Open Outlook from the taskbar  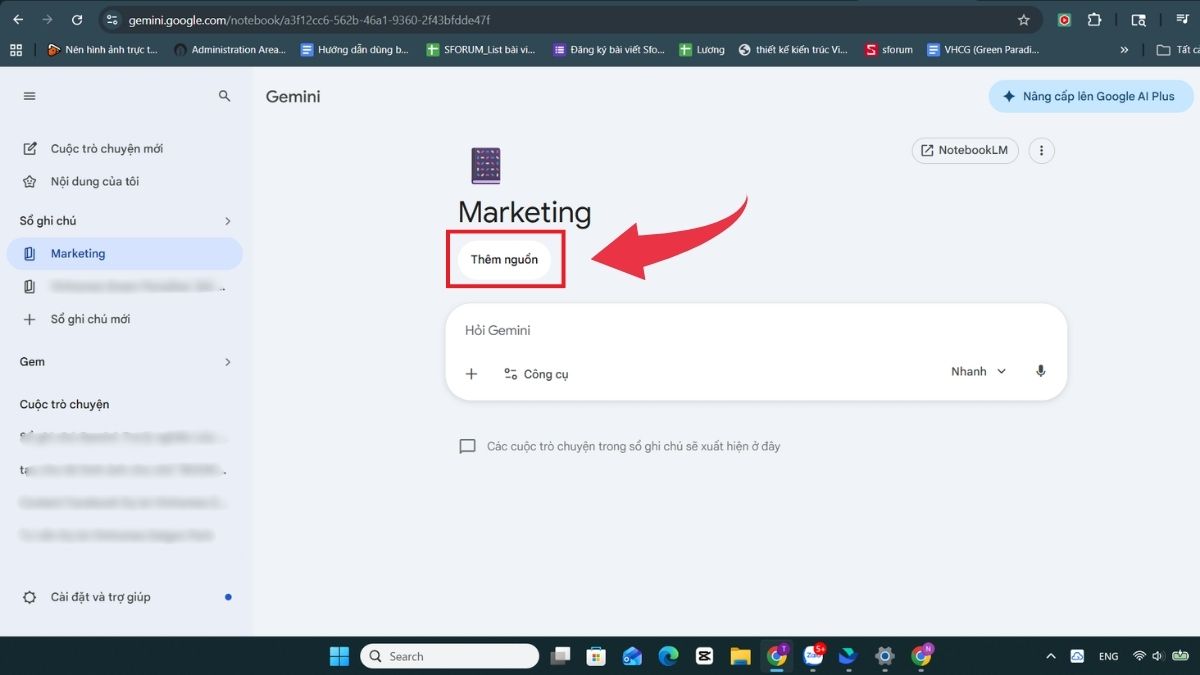tap(632, 656)
